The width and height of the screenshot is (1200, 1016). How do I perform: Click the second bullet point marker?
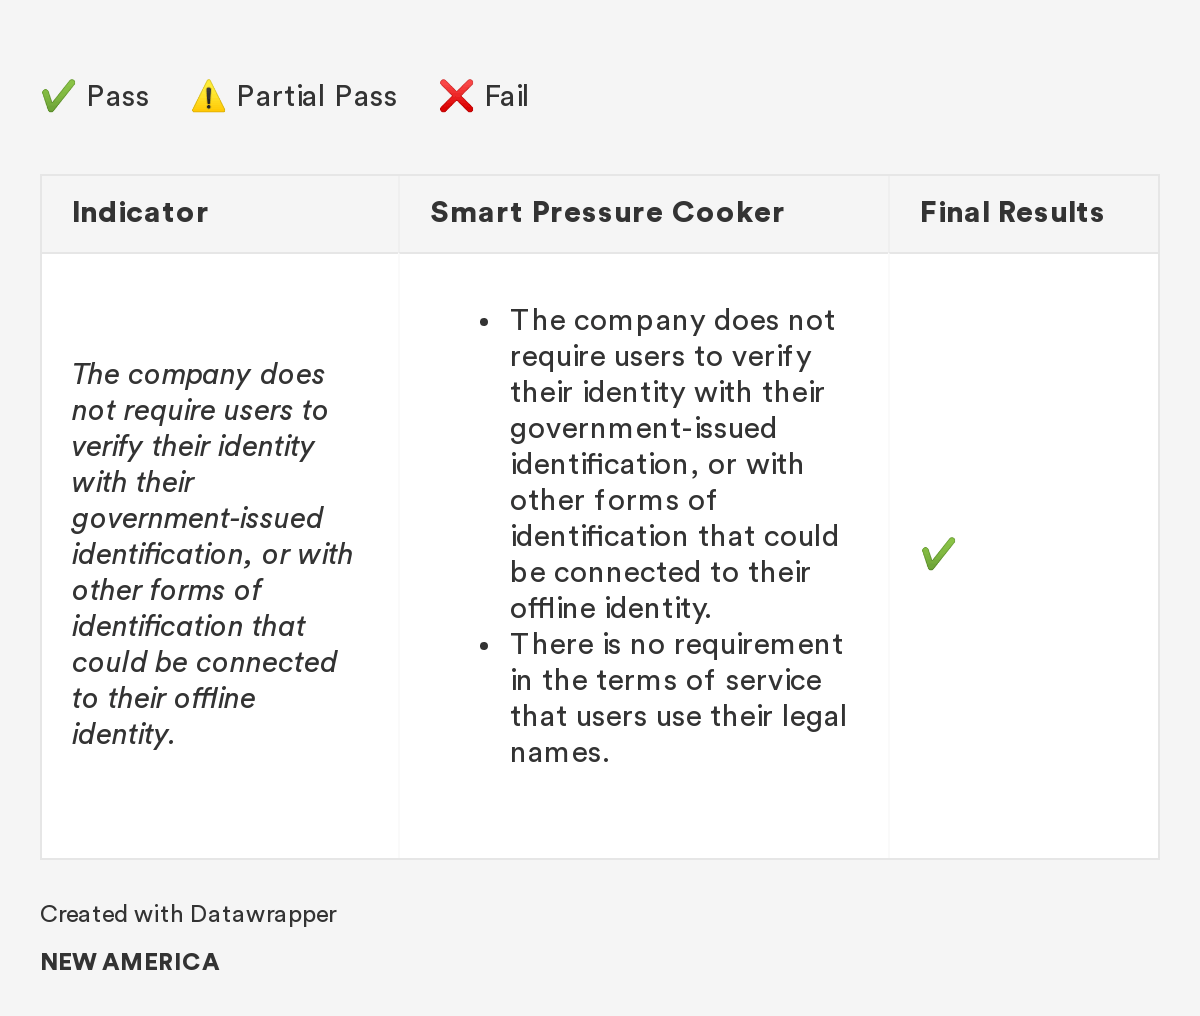[484, 646]
